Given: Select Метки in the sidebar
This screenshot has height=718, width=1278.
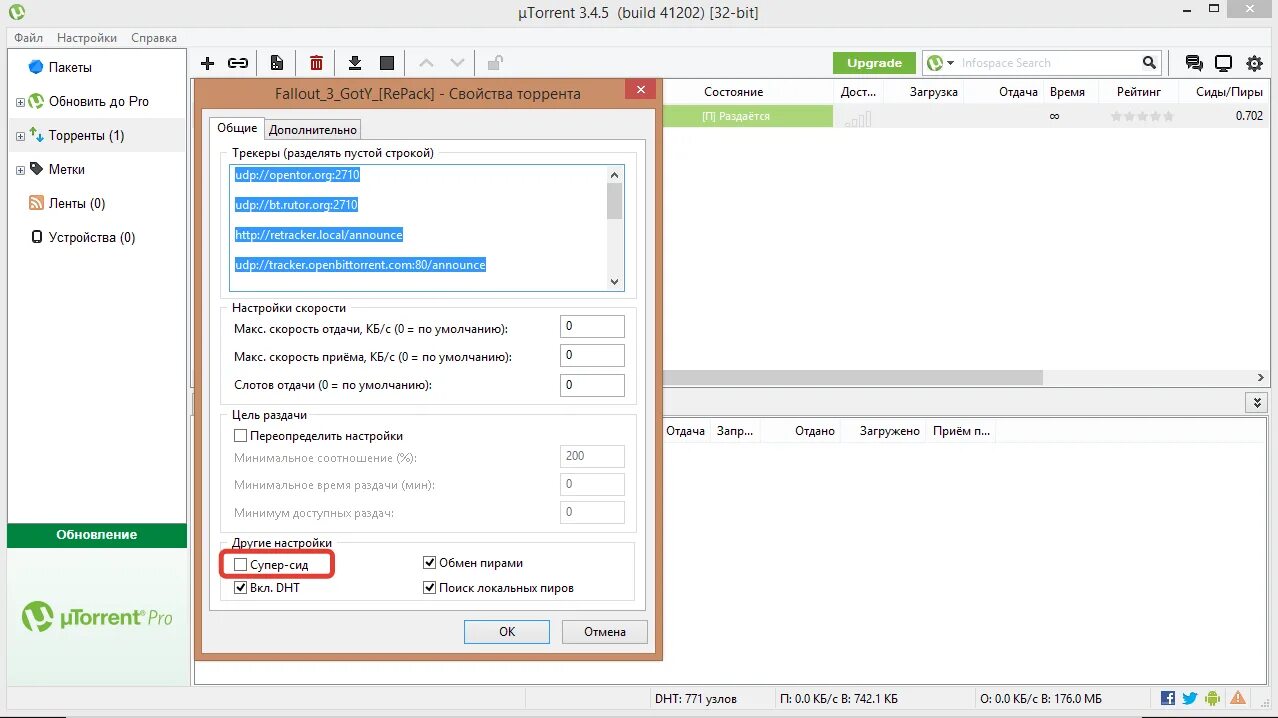Looking at the screenshot, I should click(x=67, y=169).
